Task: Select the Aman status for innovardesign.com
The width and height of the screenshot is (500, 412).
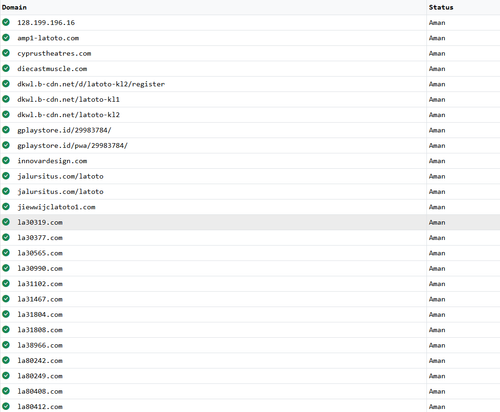Action: tap(437, 161)
